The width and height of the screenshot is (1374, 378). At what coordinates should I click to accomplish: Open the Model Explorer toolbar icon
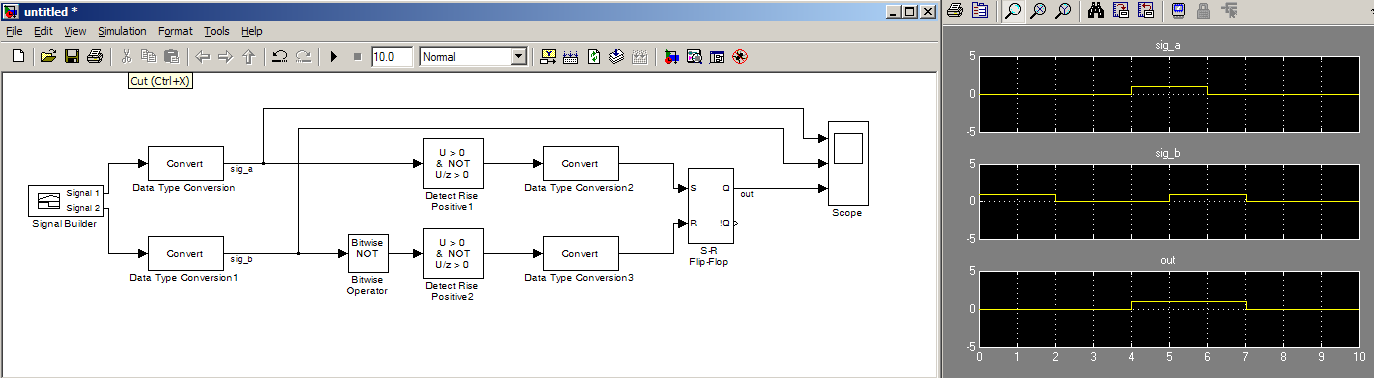(694, 57)
